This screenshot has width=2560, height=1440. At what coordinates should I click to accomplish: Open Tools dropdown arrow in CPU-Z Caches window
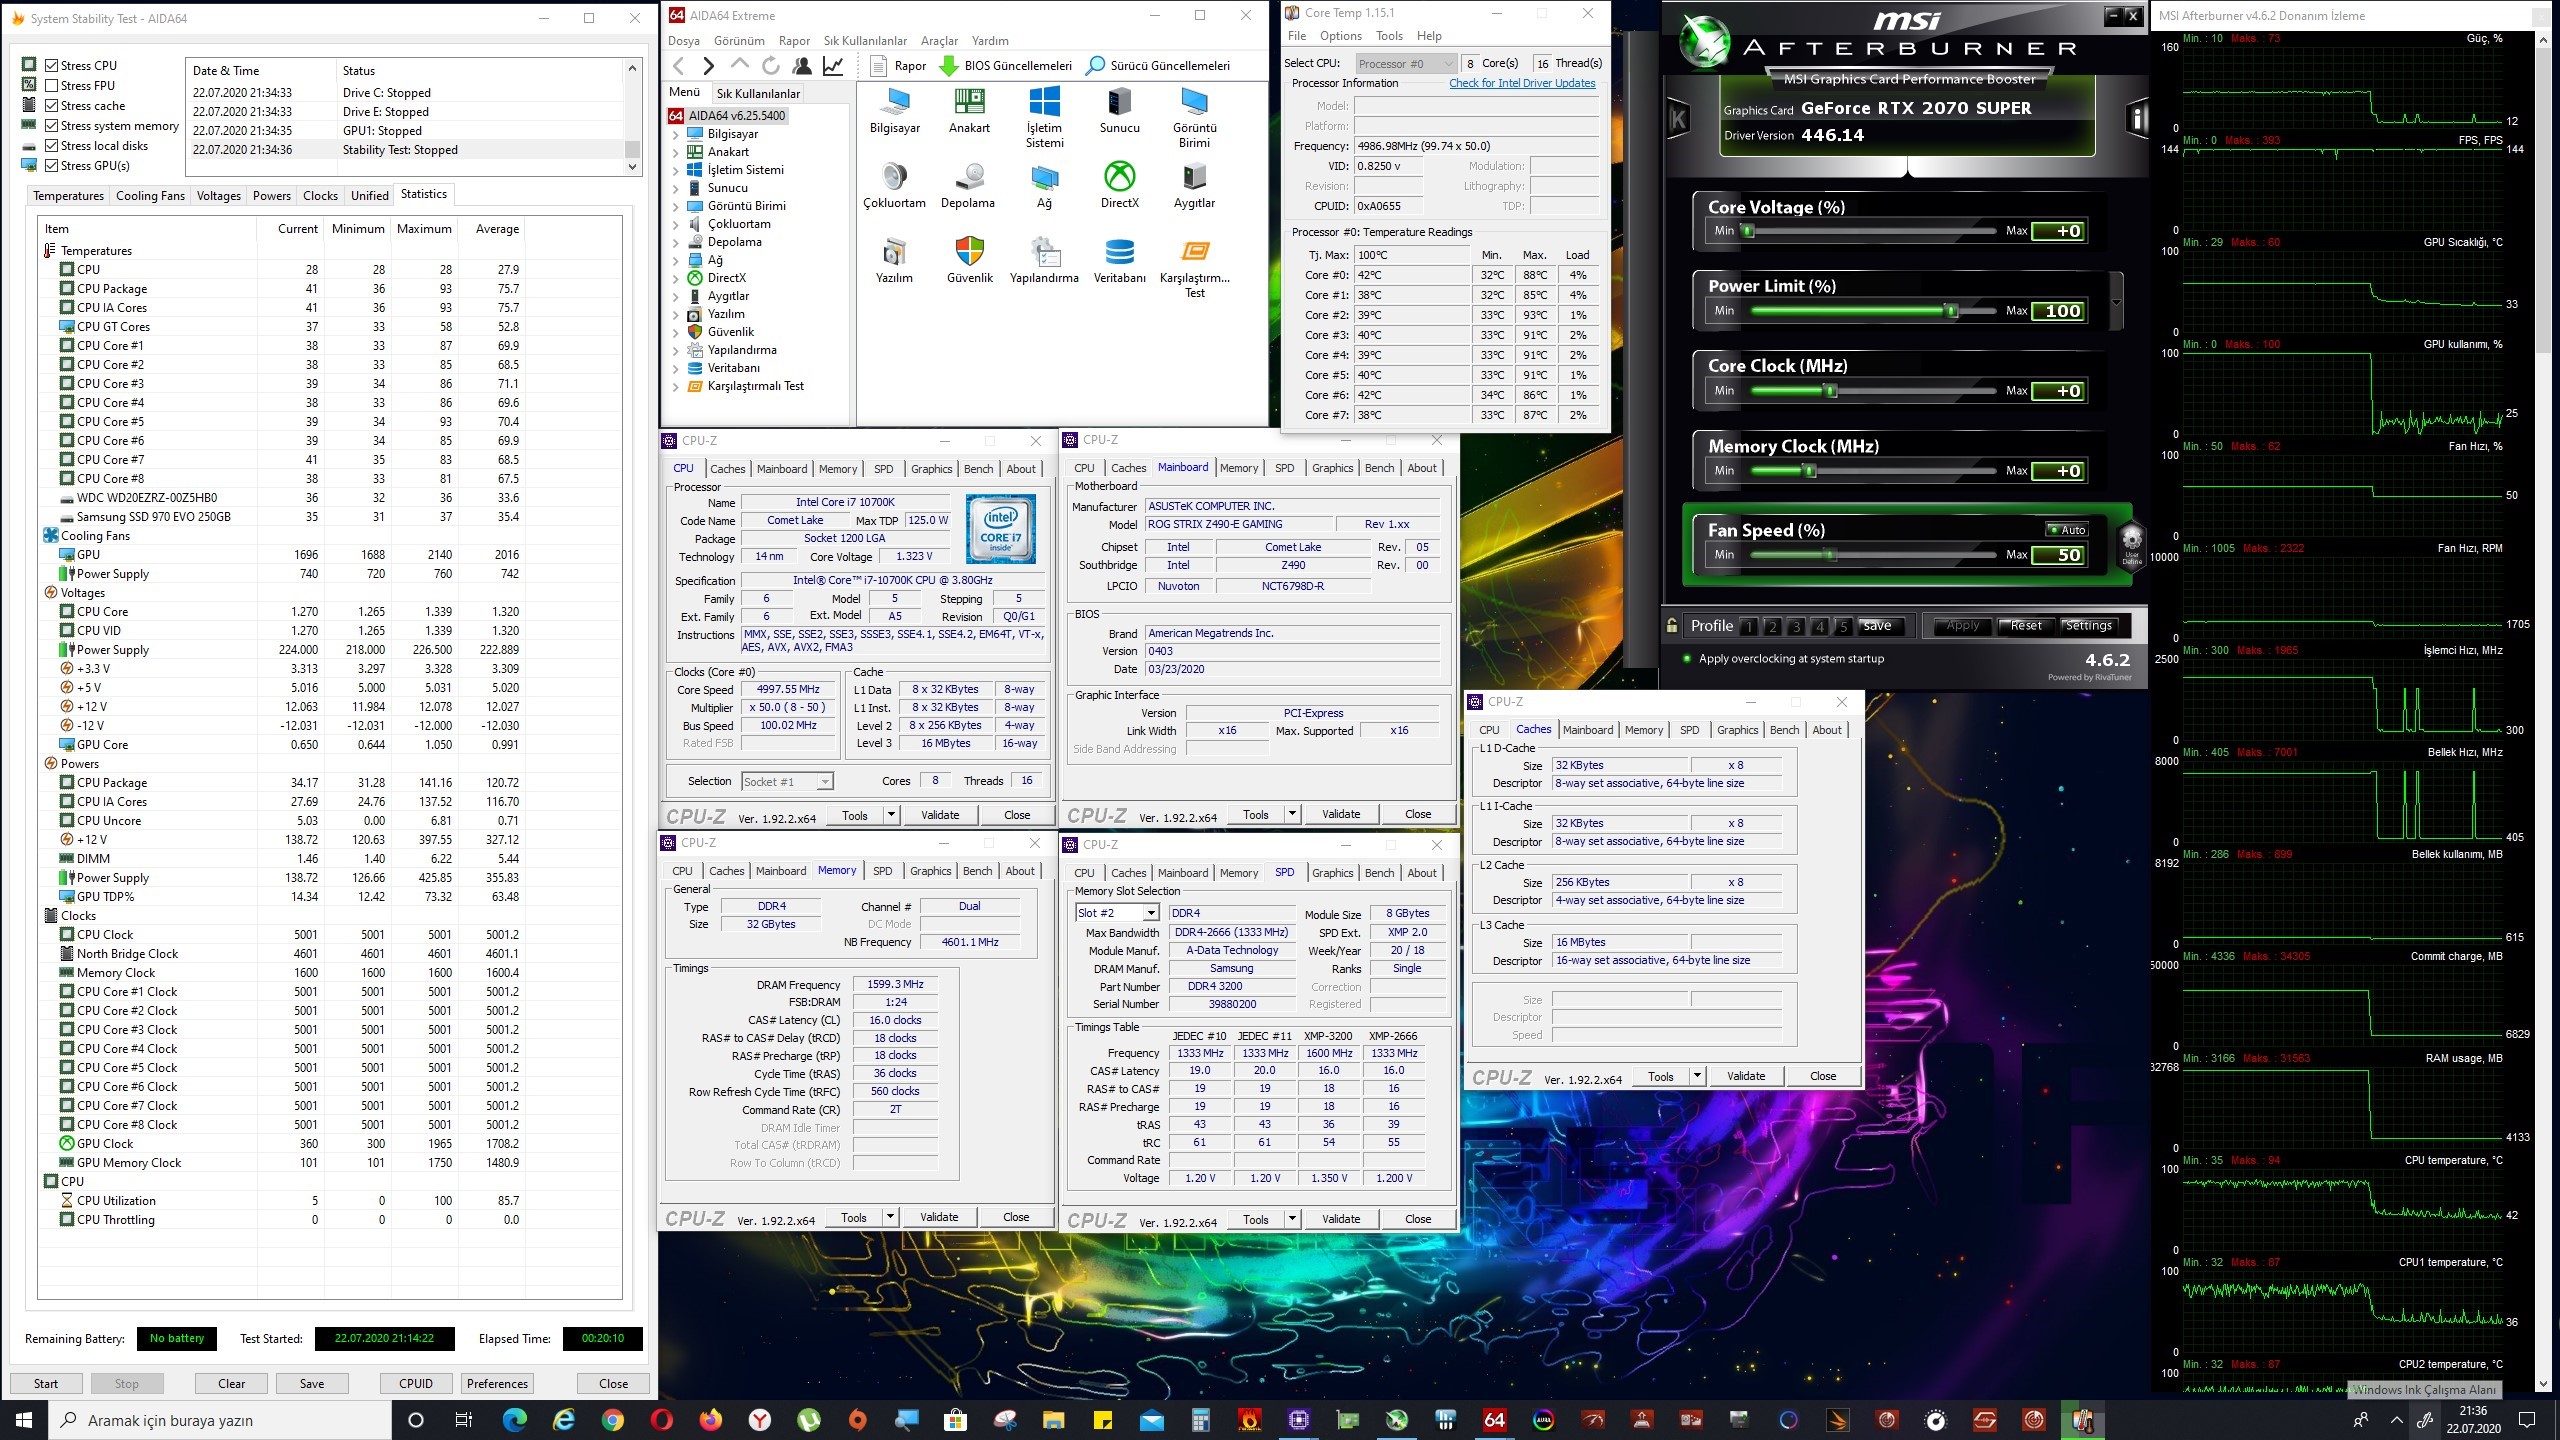click(x=1697, y=1076)
